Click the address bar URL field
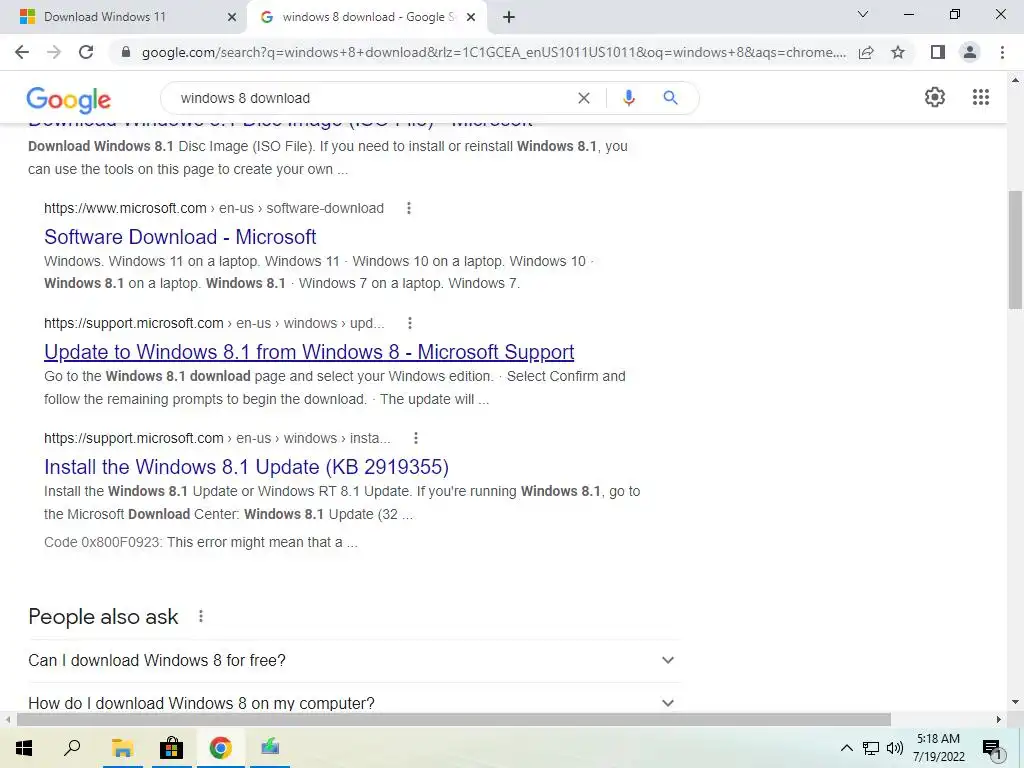 tap(493, 52)
